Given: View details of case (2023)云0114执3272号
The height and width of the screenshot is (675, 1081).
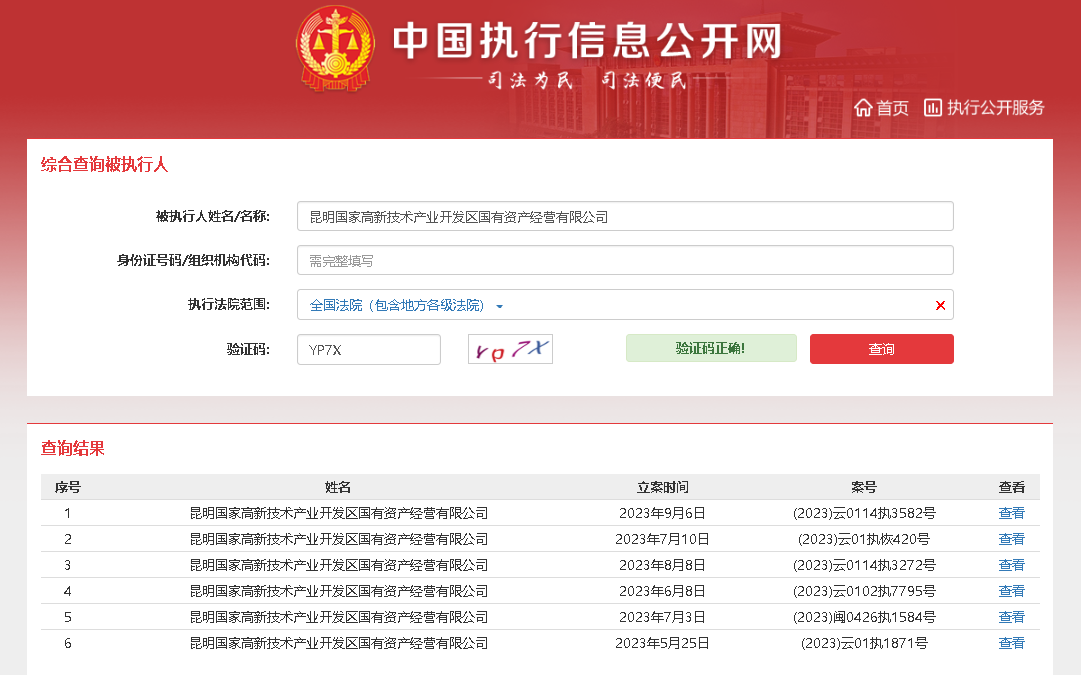Looking at the screenshot, I should [x=1011, y=565].
